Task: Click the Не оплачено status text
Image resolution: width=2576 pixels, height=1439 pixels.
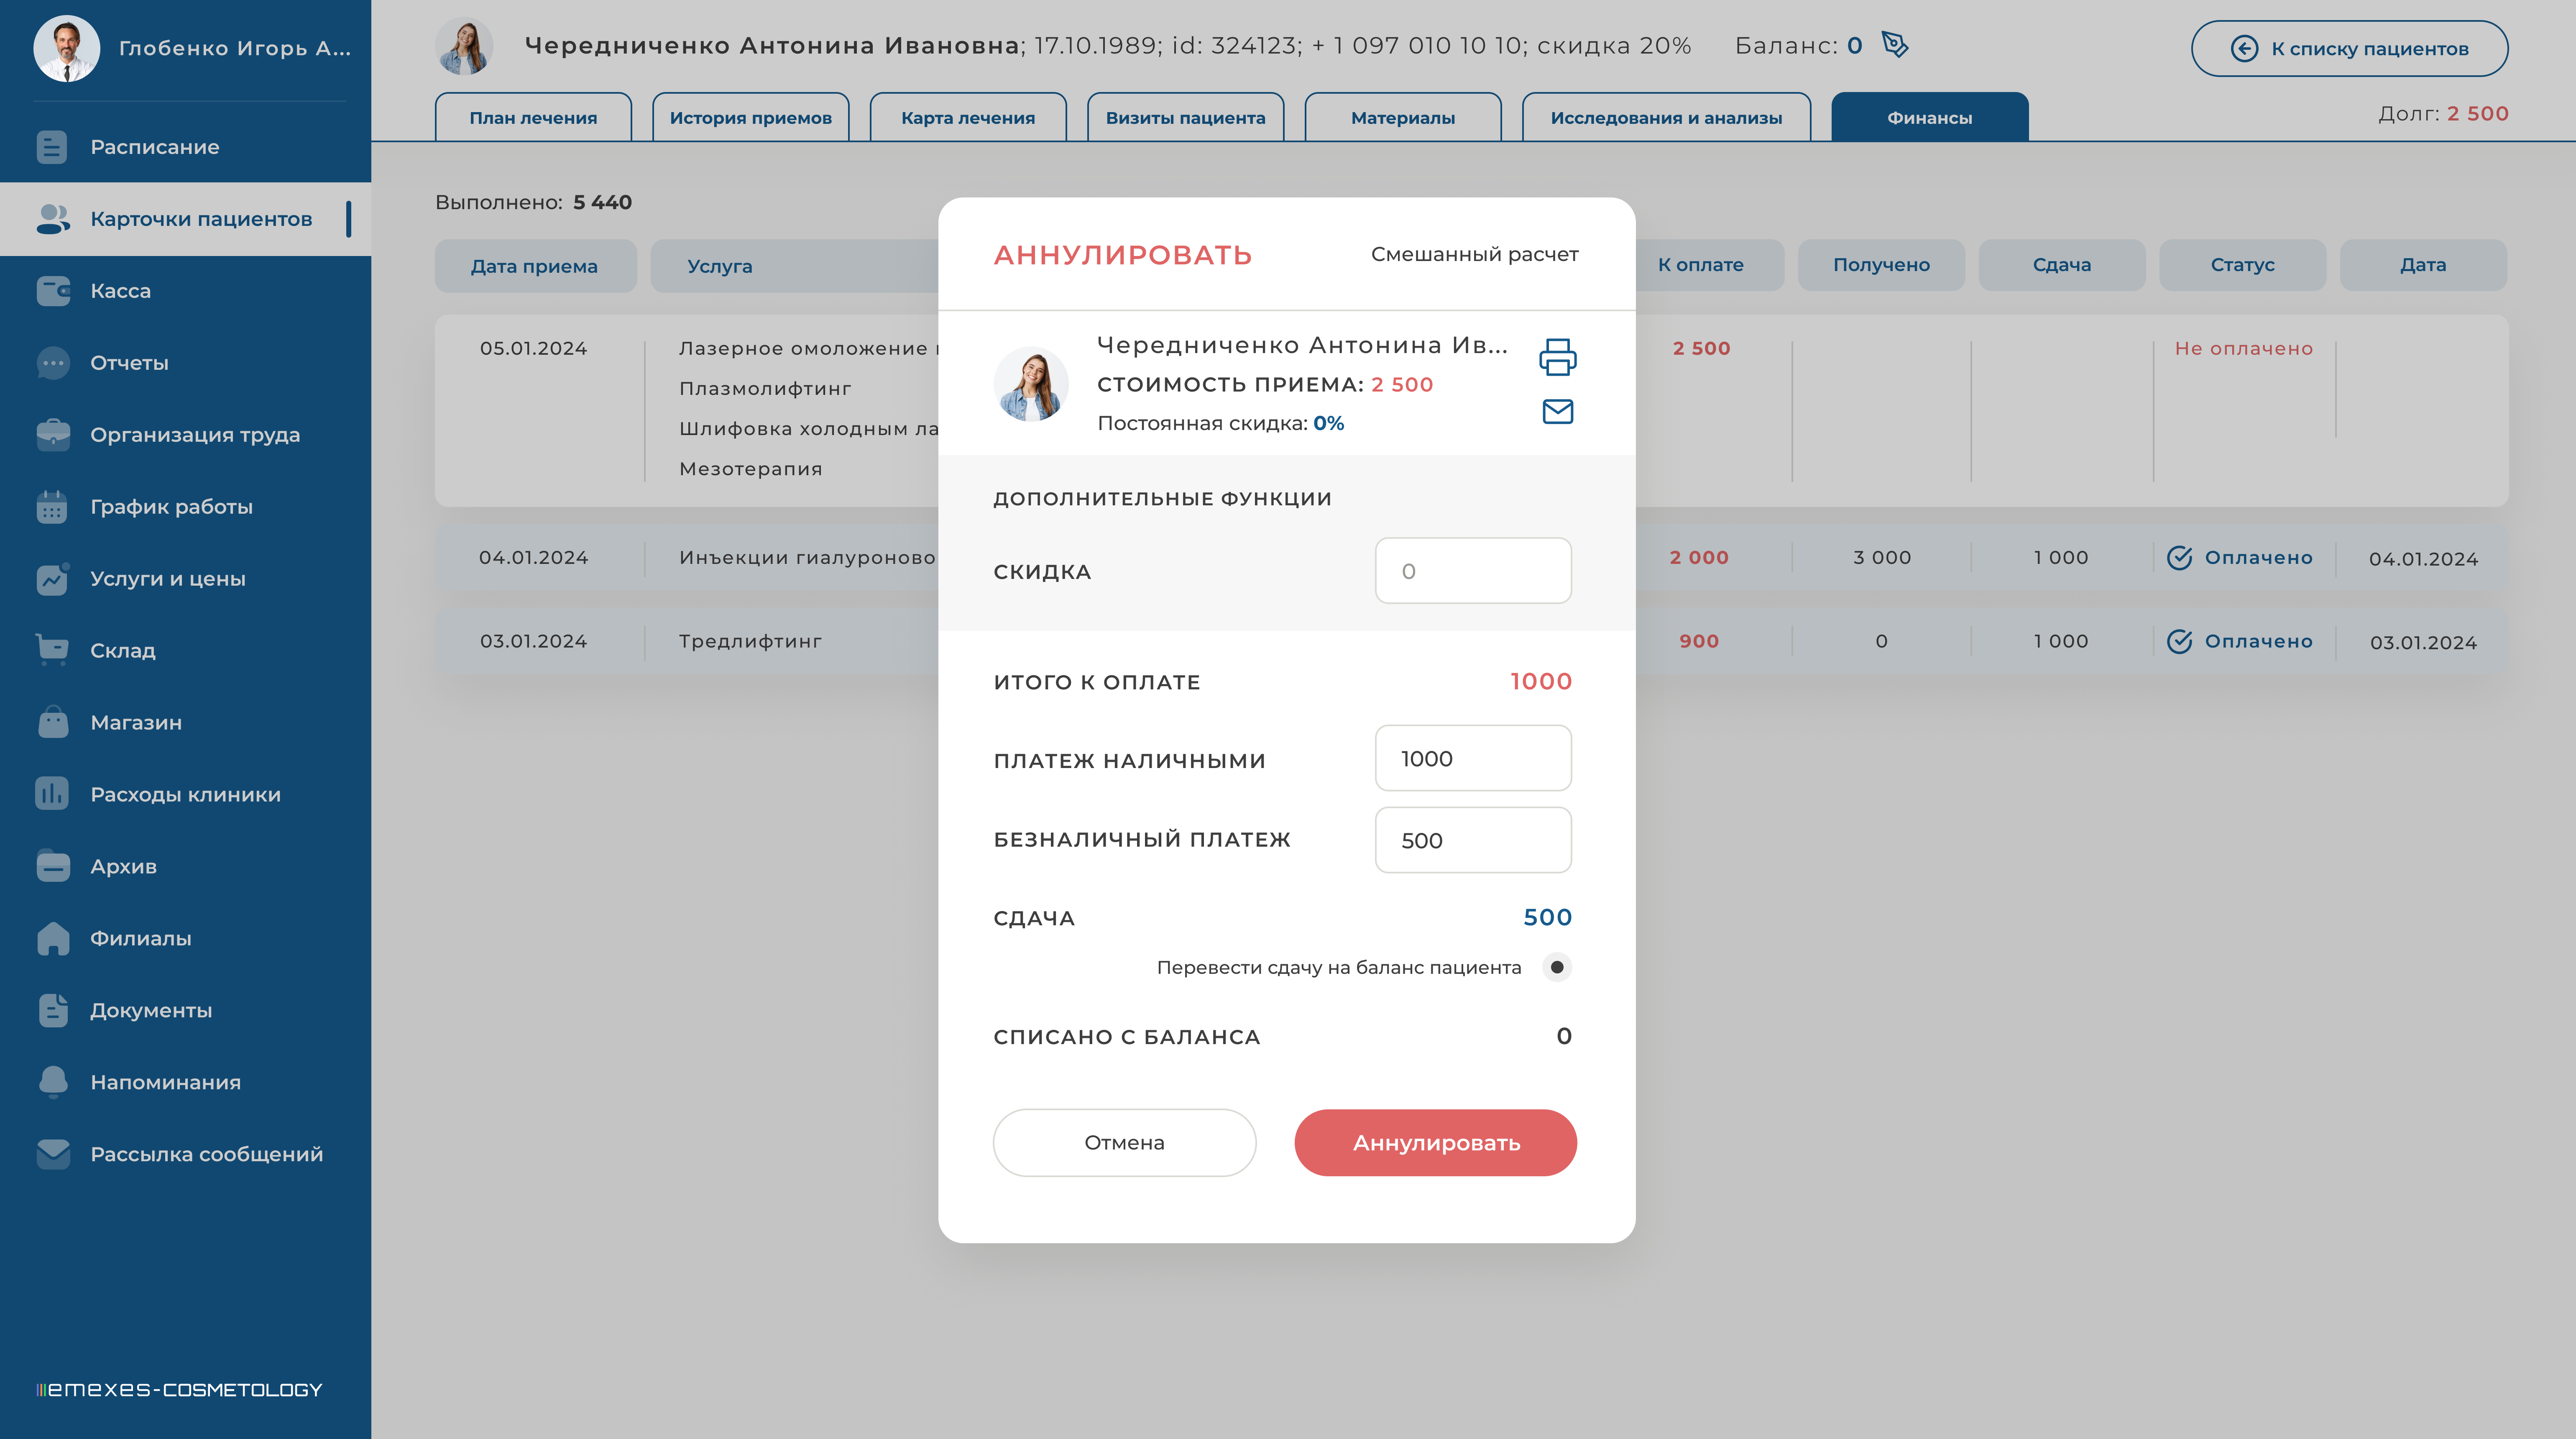Action: point(2243,349)
